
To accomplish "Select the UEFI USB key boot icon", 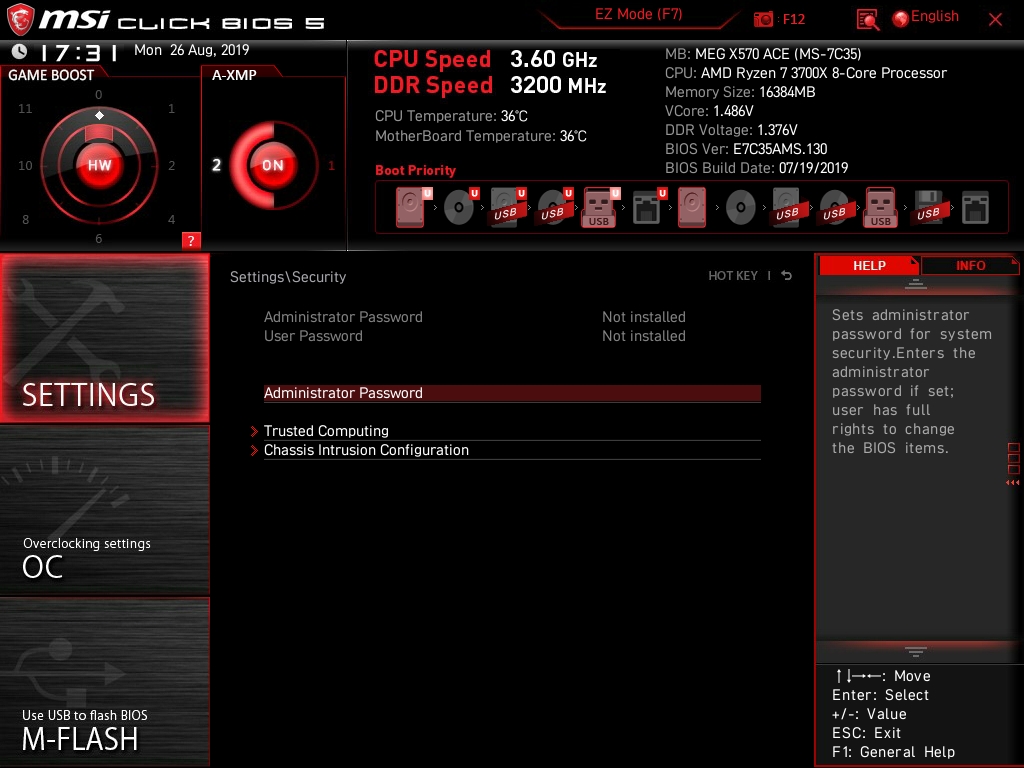I will click(600, 207).
